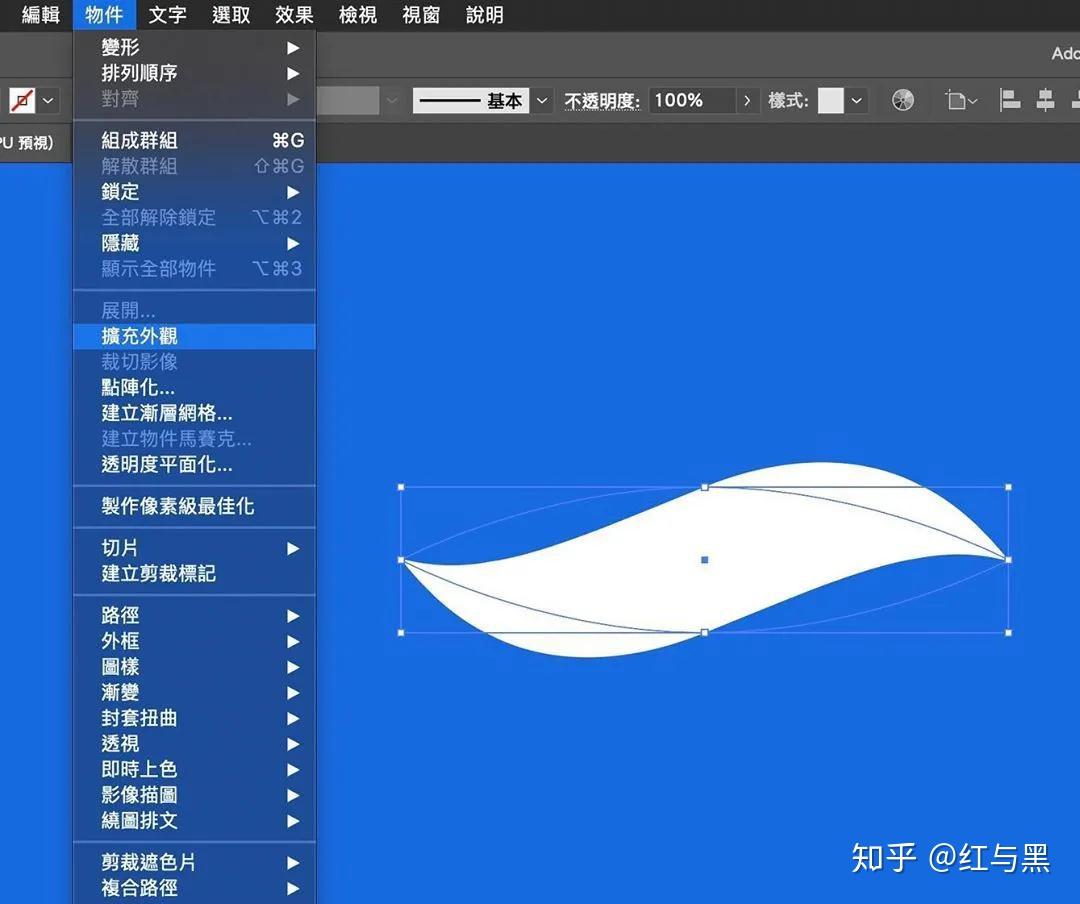This screenshot has width=1080, height=904.
Task: Click 製作像素級最佳化 menu item
Action: click(x=178, y=507)
